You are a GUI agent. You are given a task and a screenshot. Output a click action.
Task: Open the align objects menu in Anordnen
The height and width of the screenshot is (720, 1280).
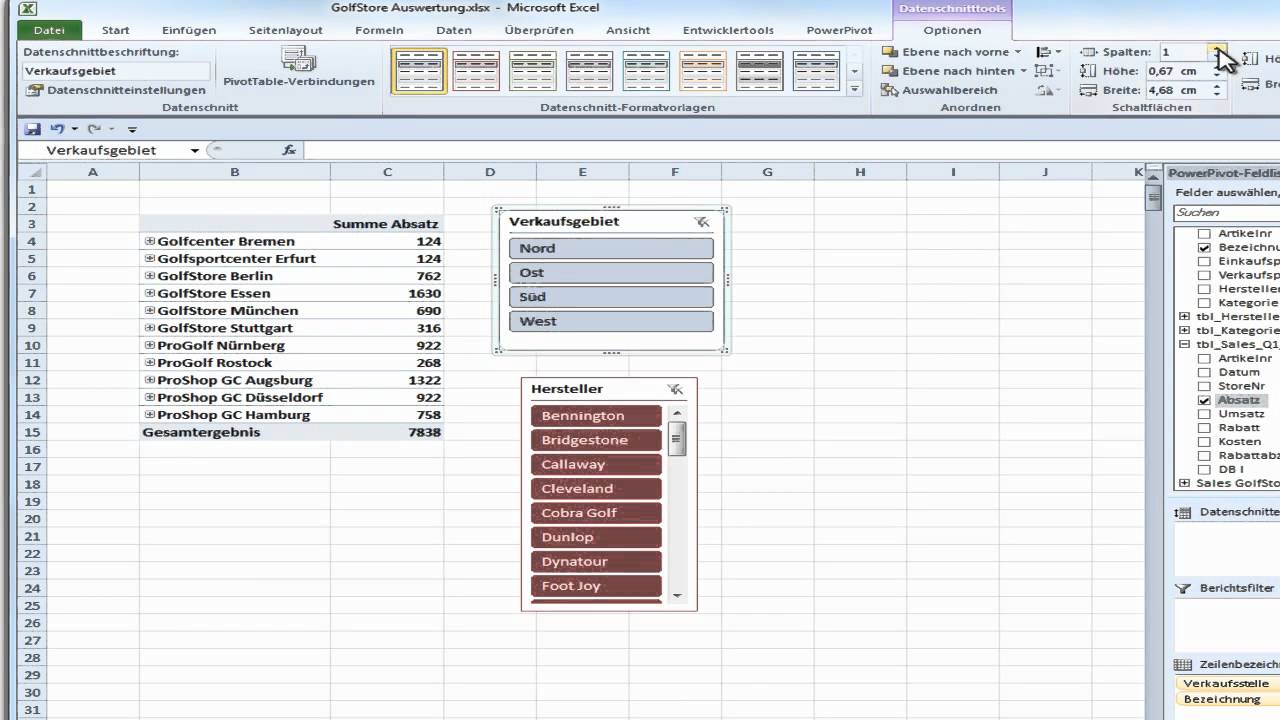click(x=1048, y=51)
